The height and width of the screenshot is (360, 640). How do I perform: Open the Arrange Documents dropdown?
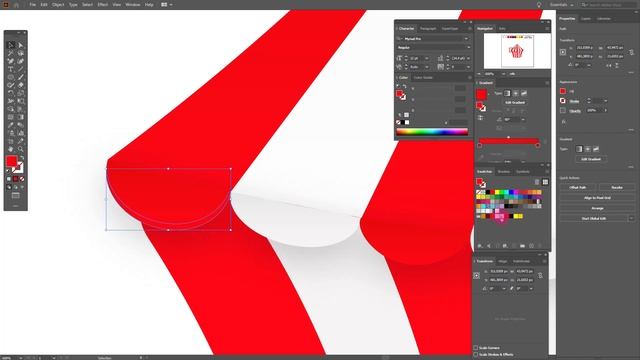click(167, 4)
